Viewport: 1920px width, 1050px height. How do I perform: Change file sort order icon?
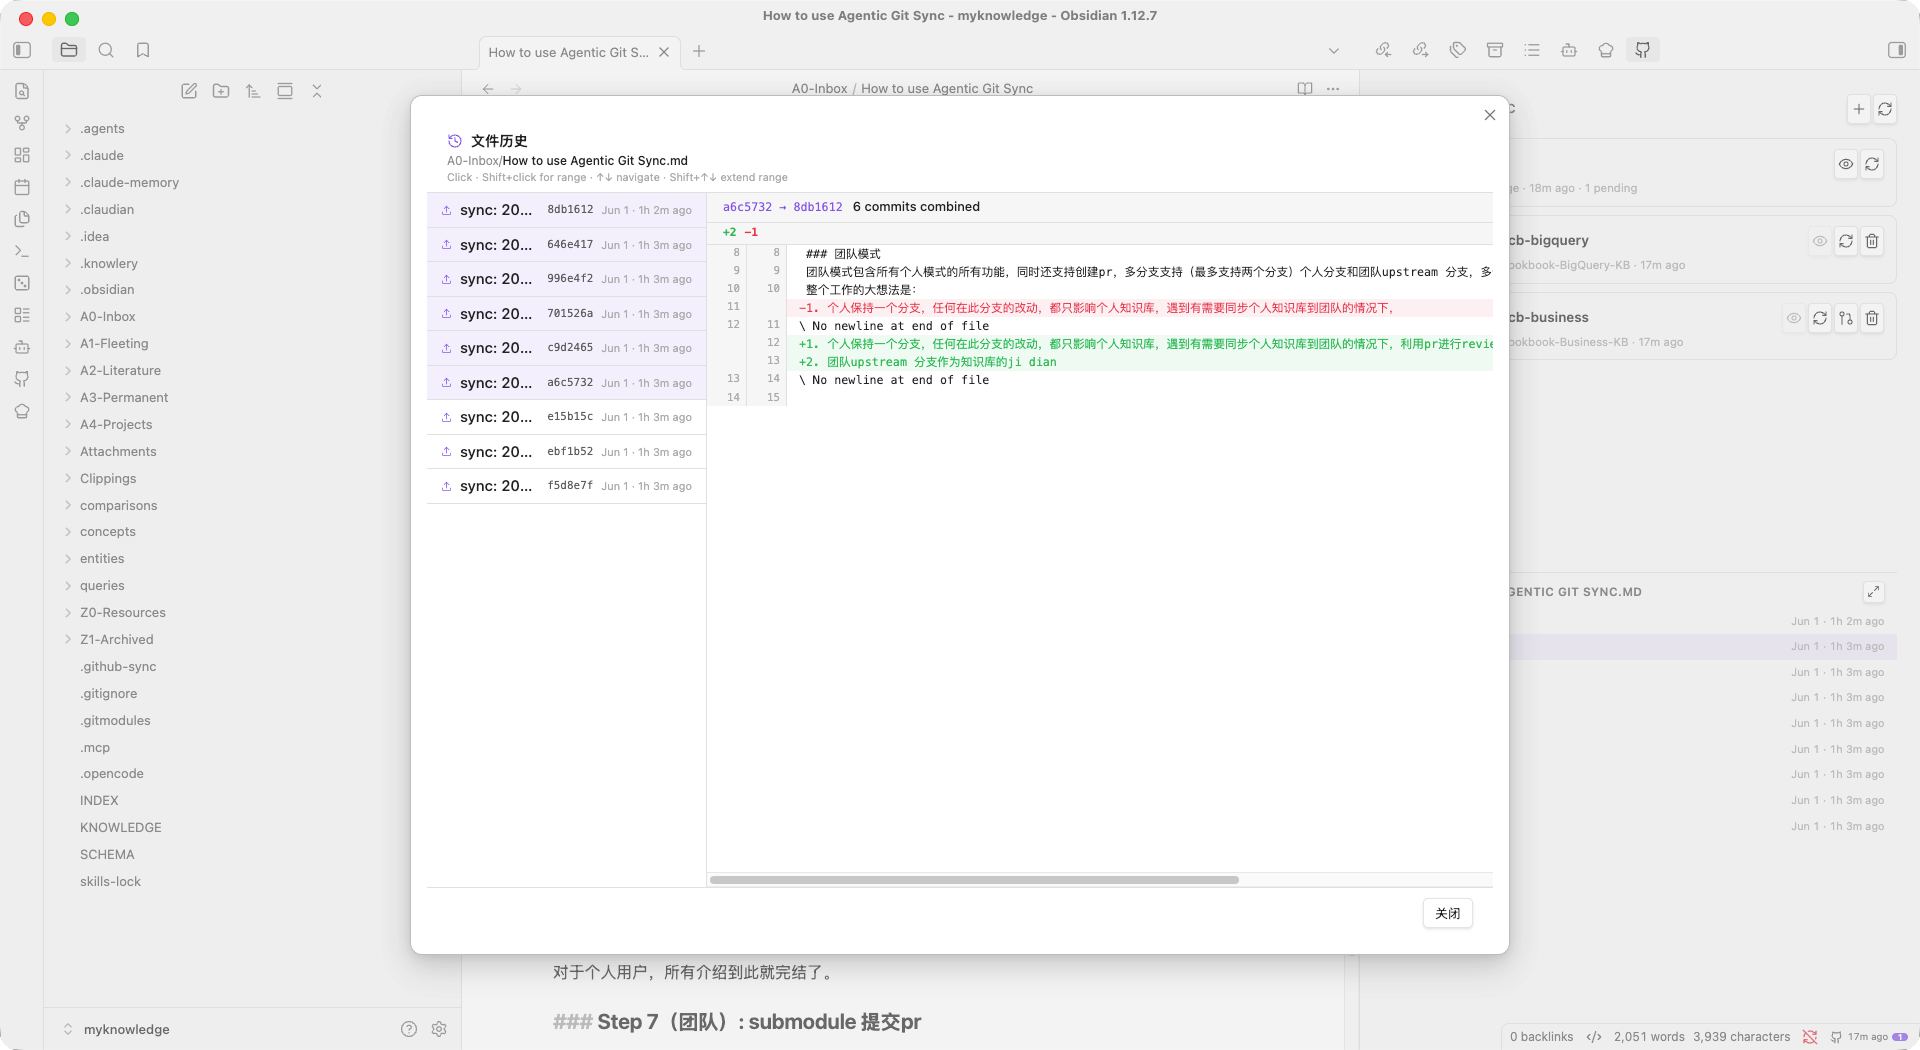253,91
